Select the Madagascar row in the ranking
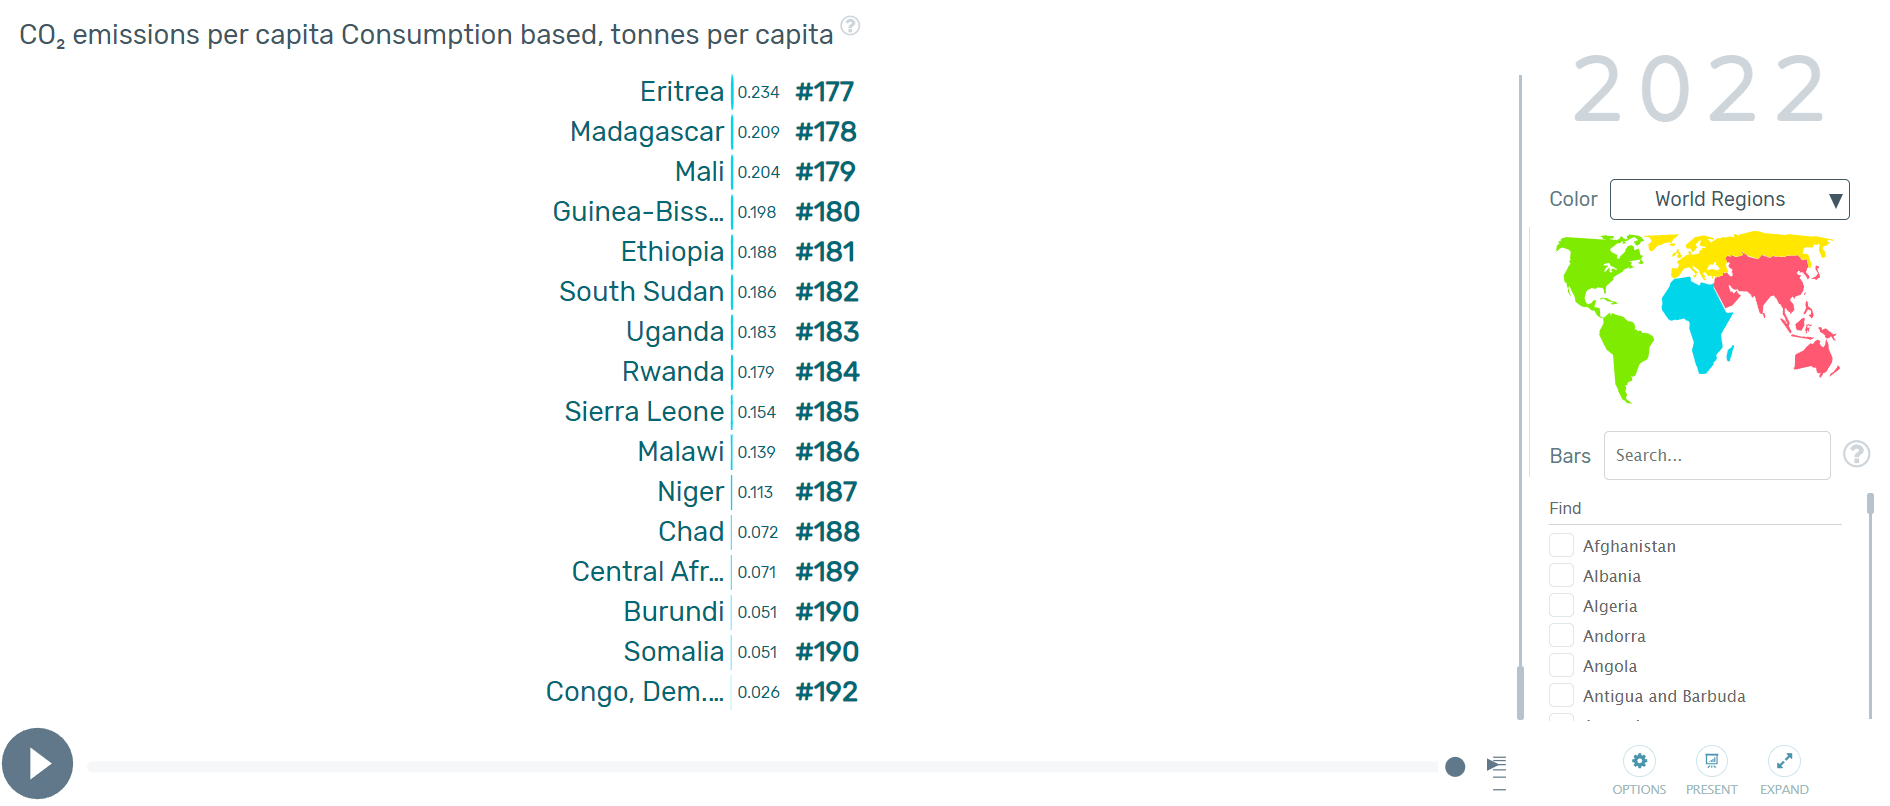 point(647,132)
